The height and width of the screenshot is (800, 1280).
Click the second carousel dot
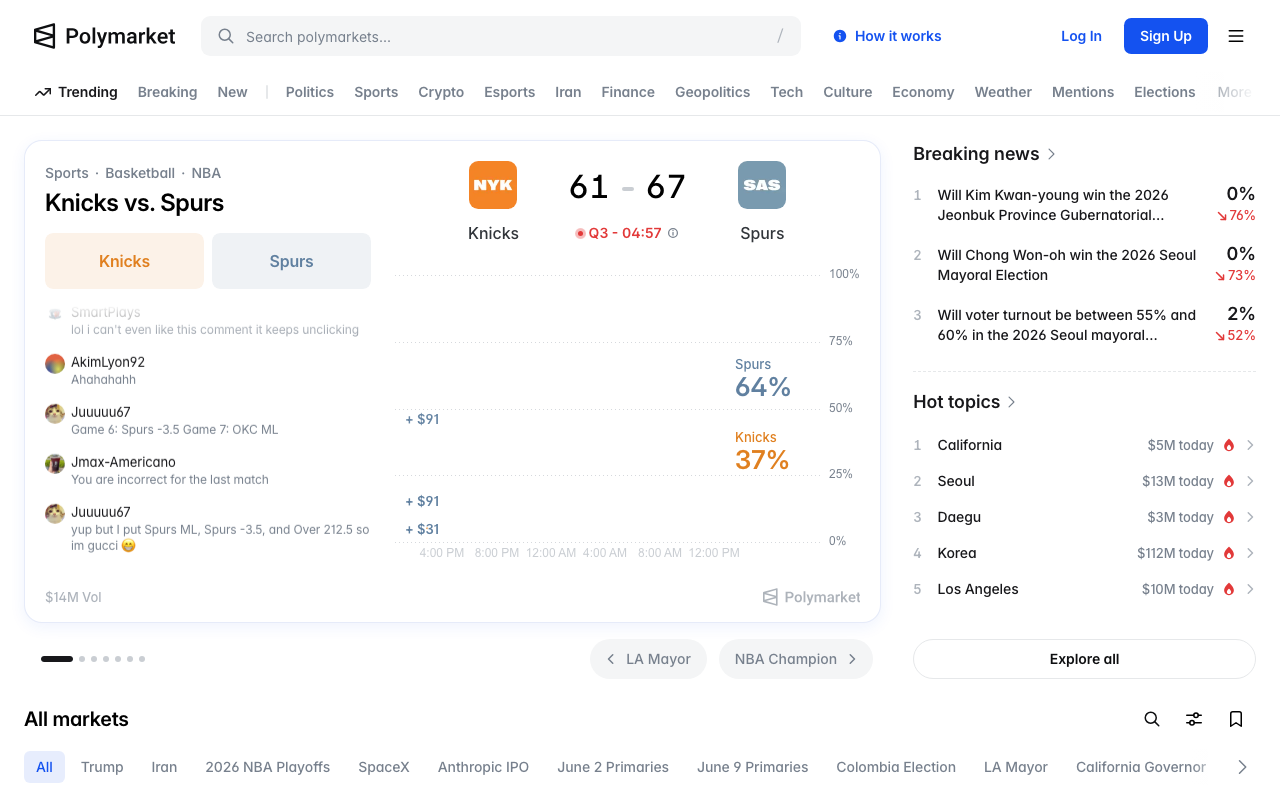coord(82,659)
